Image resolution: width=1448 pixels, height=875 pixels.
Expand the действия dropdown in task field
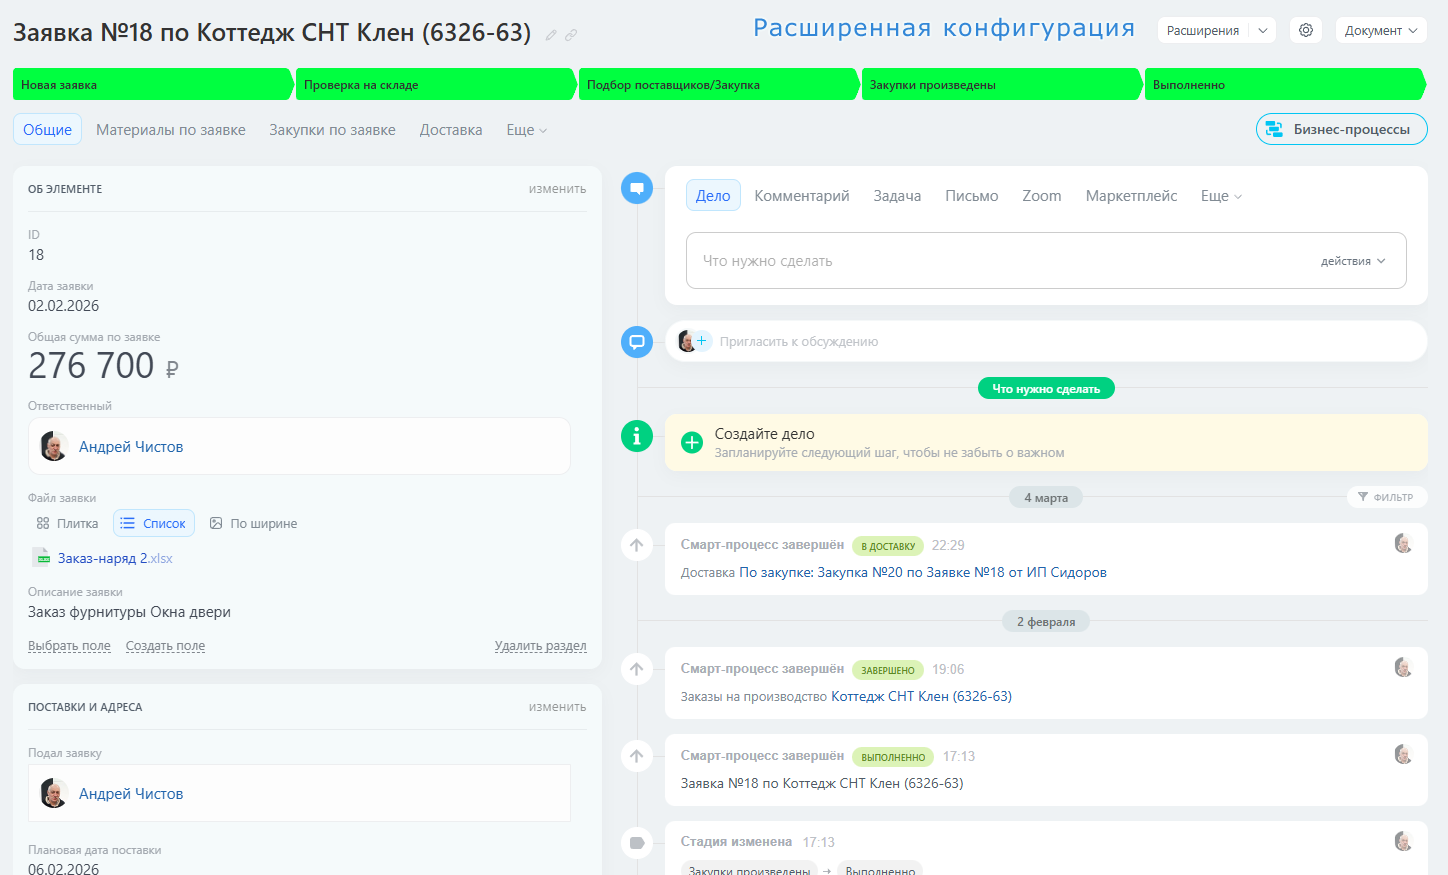click(1353, 261)
